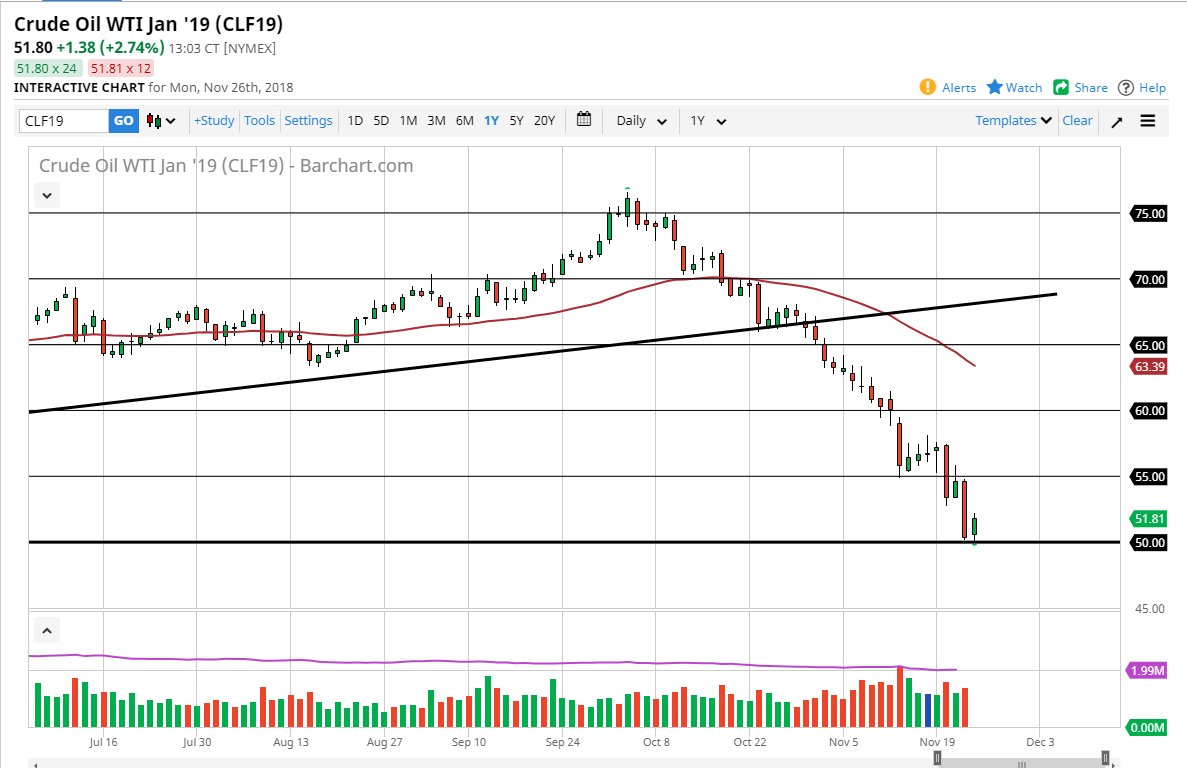Open the 1Y period dropdown
This screenshot has height=768, width=1187.
click(x=708, y=121)
